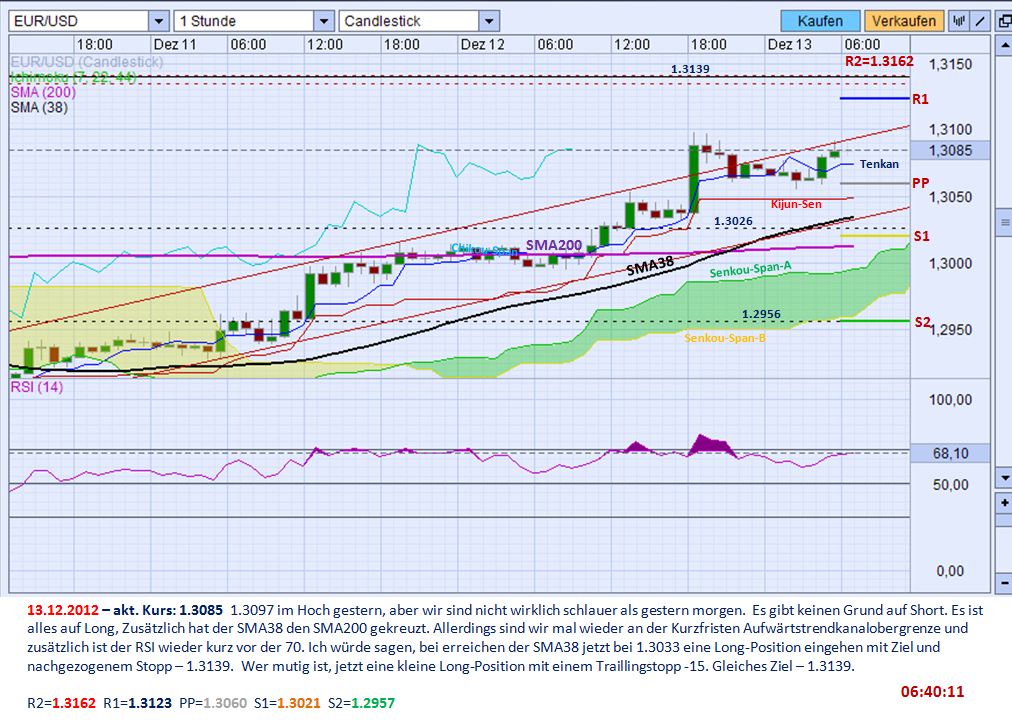The width and height of the screenshot is (1012, 728).
Task: Click the Verkaufen button
Action: pos(904,21)
